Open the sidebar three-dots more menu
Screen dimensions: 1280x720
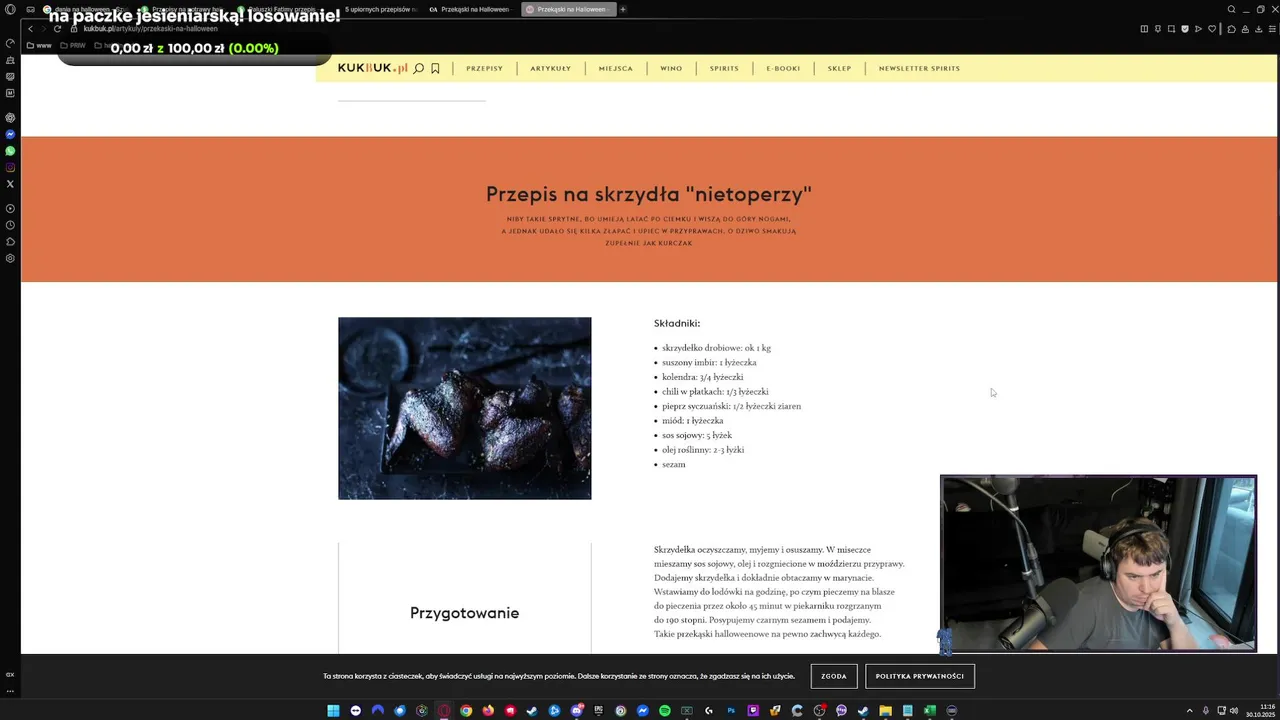coord(10,690)
